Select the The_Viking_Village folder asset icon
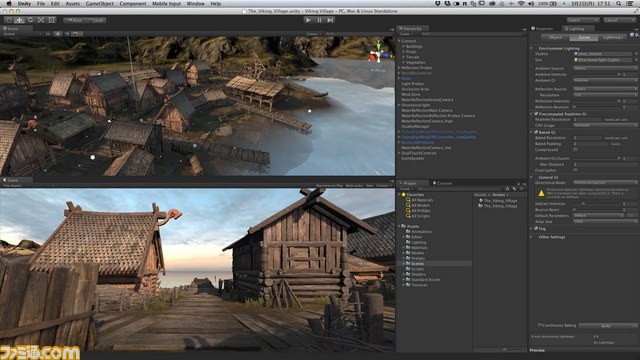 tap(481, 206)
